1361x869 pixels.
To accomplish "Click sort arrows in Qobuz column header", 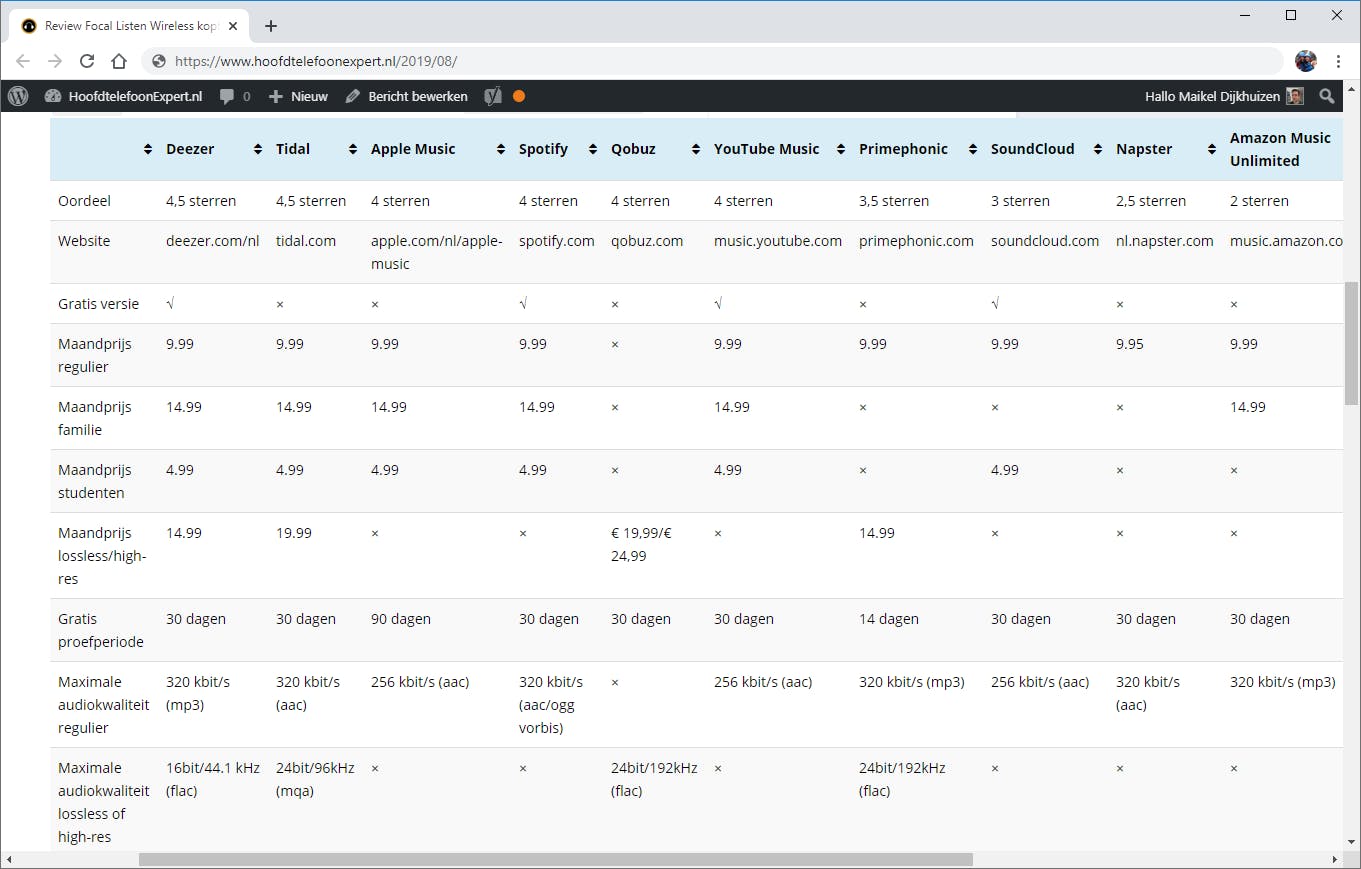I will click(696, 149).
